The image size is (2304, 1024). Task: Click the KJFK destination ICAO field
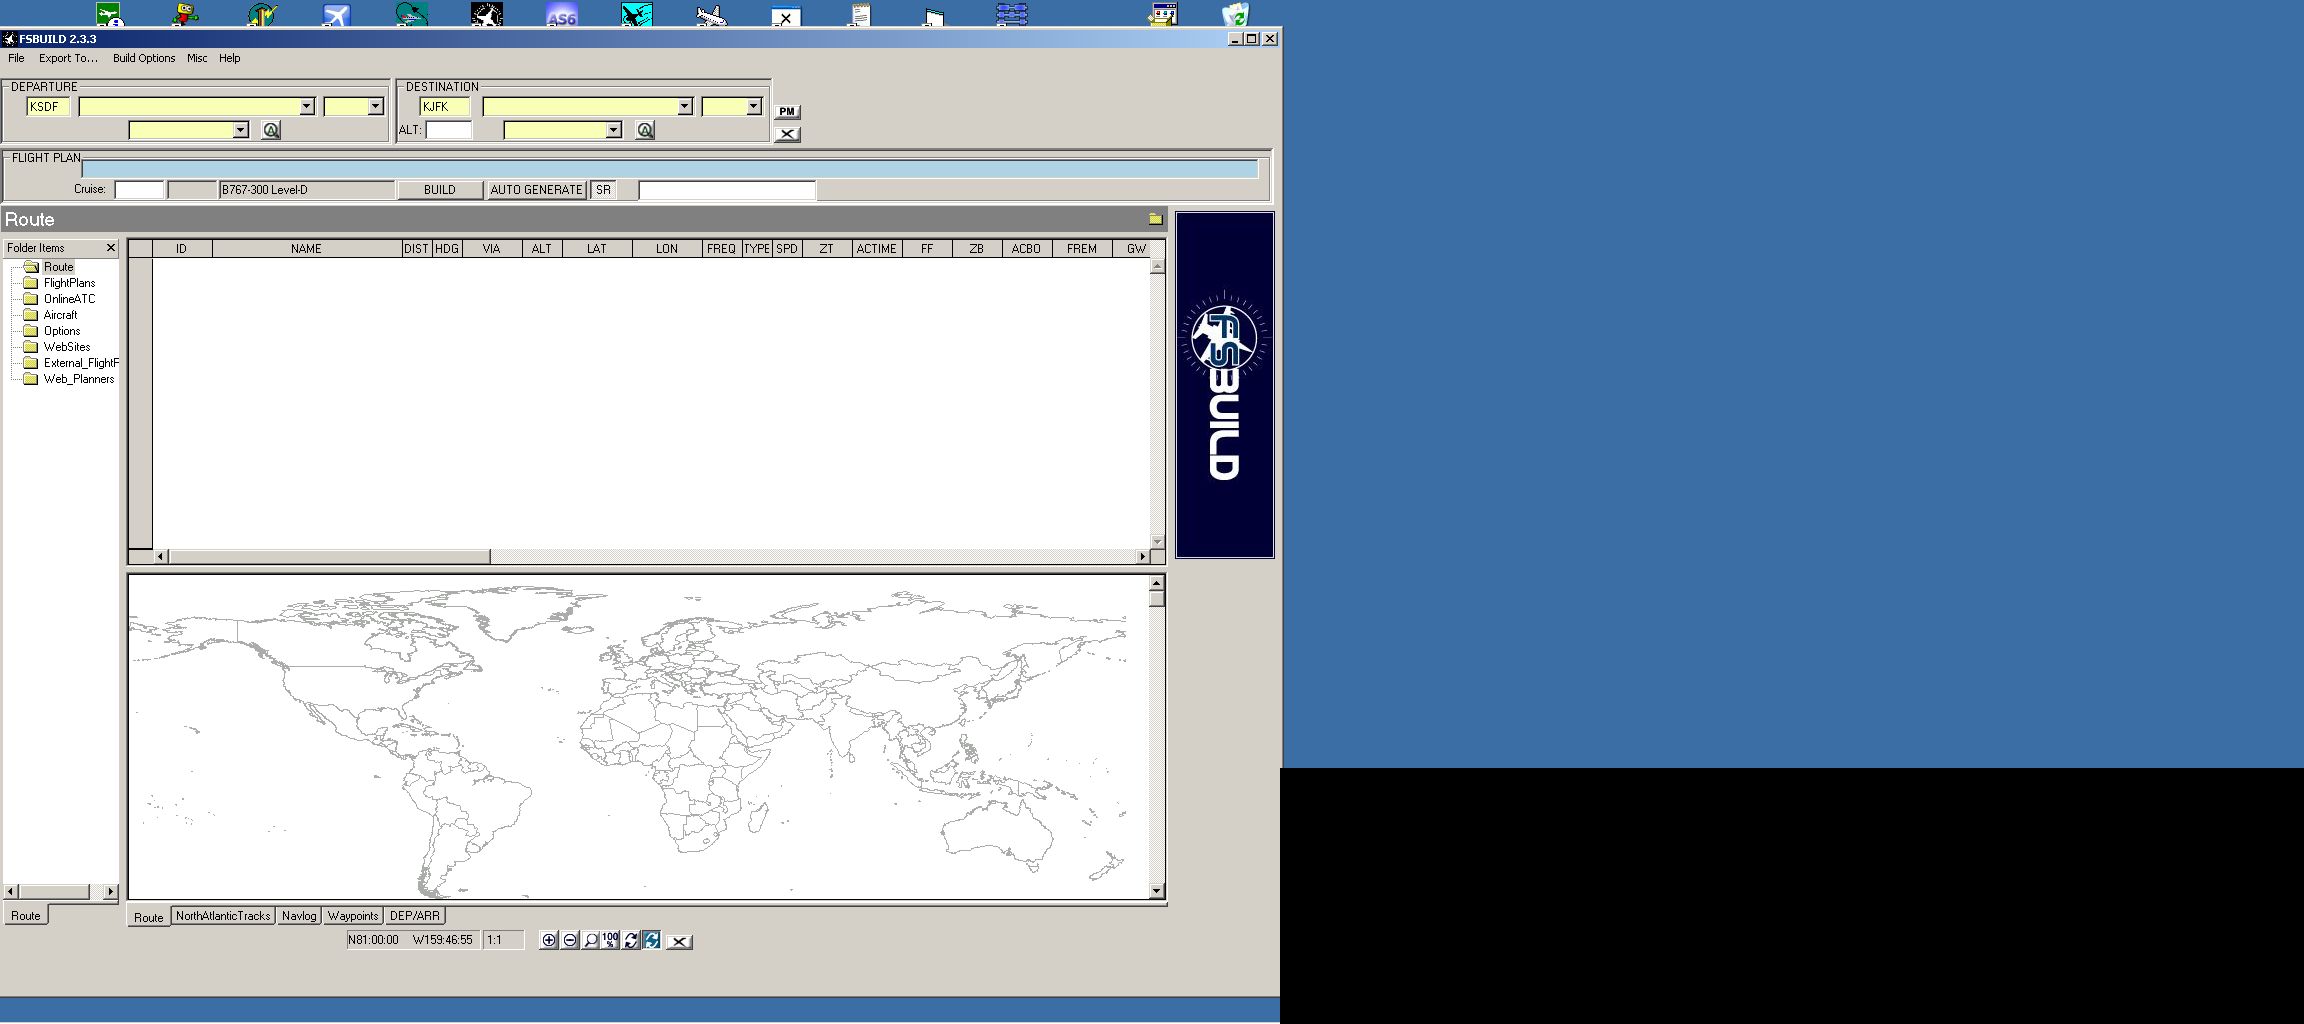[x=444, y=107]
